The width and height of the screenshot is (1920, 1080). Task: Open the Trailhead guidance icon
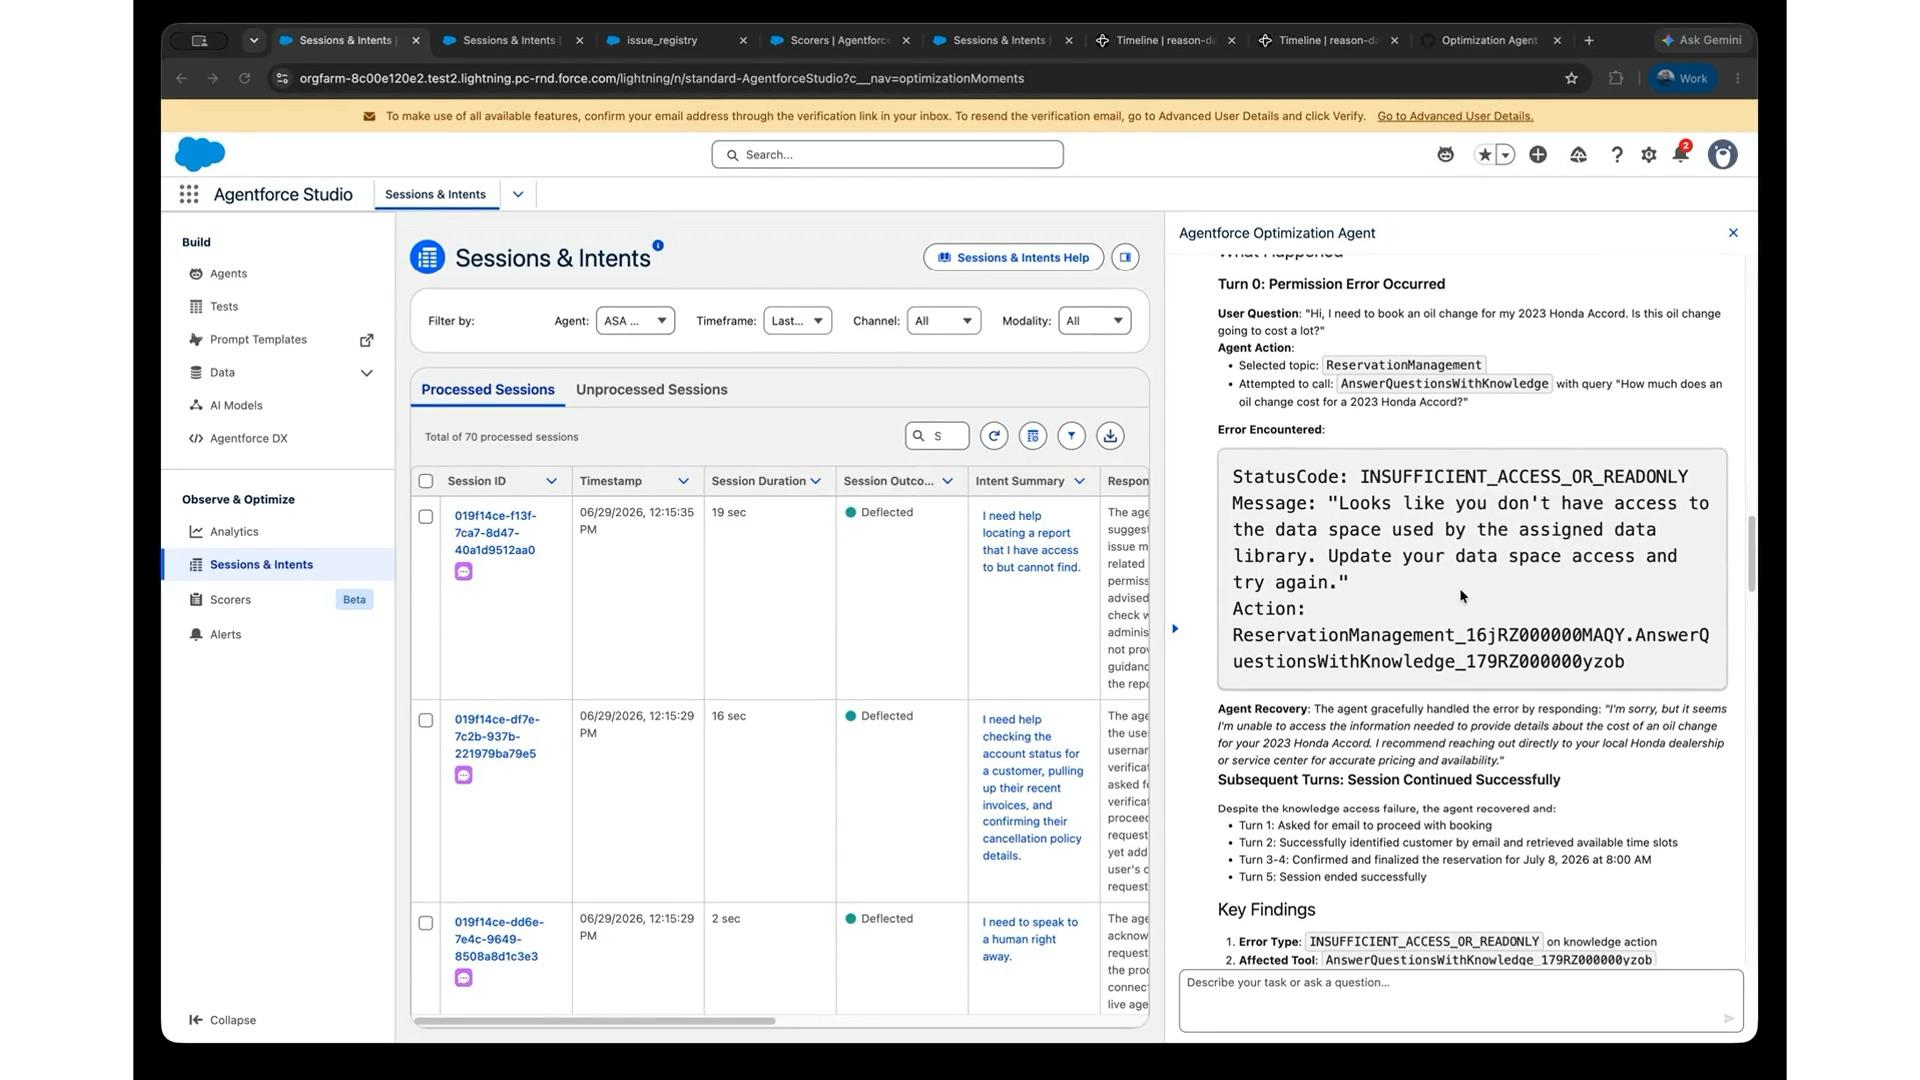coord(1578,155)
